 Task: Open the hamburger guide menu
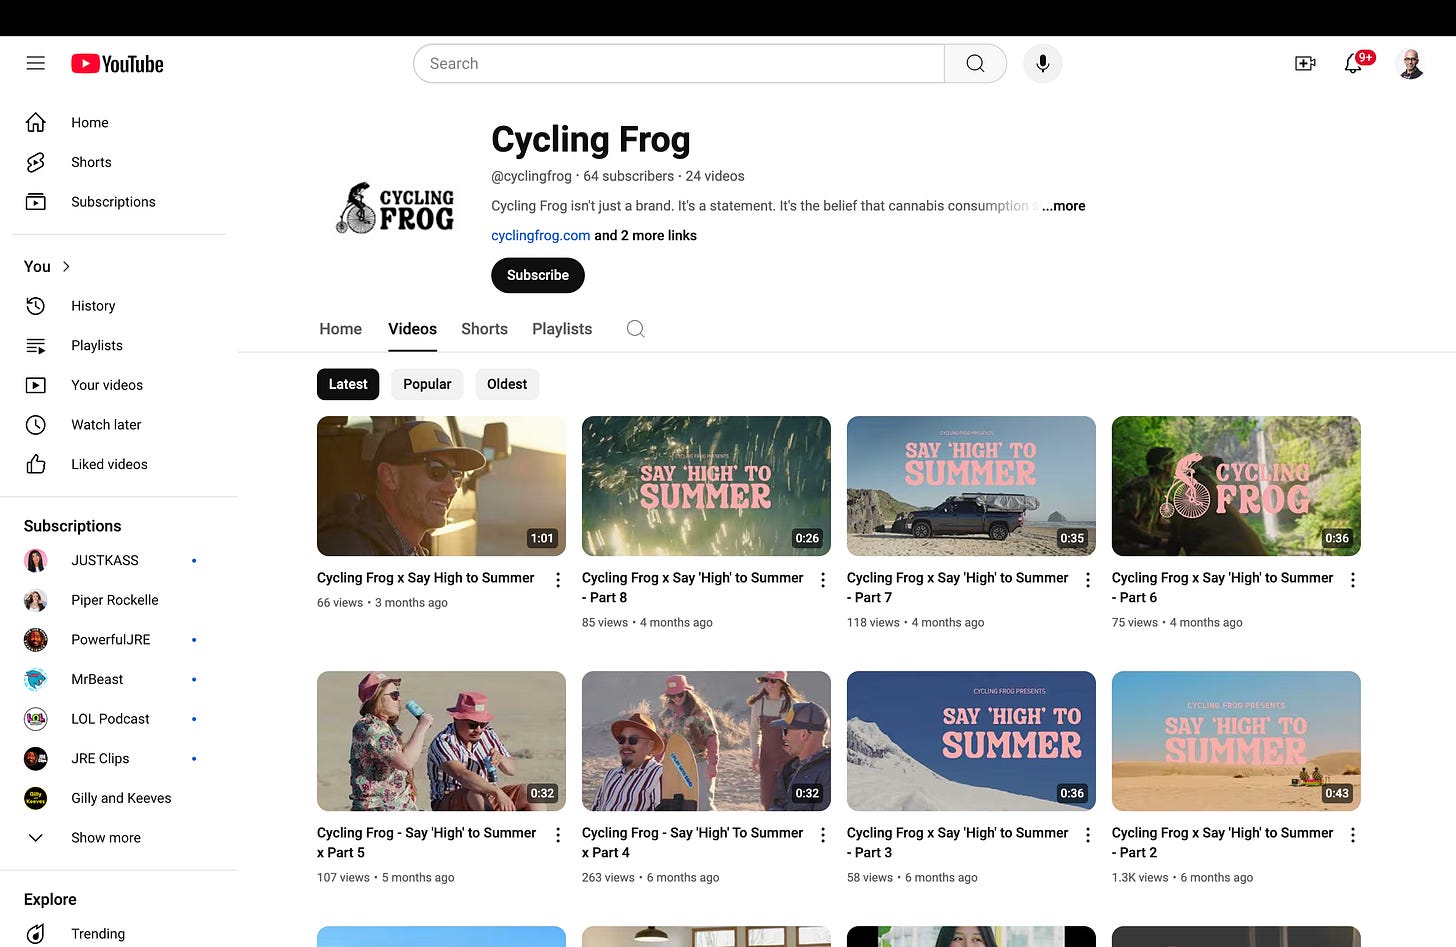coord(36,63)
